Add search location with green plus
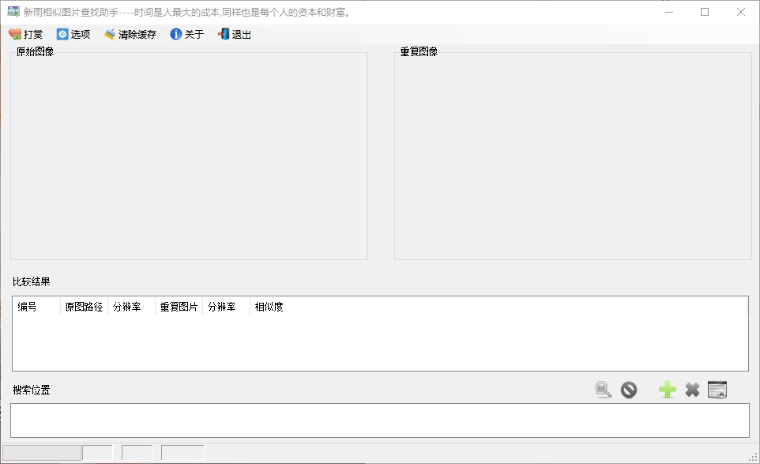Viewport: 760px width, 464px height. 667,390
